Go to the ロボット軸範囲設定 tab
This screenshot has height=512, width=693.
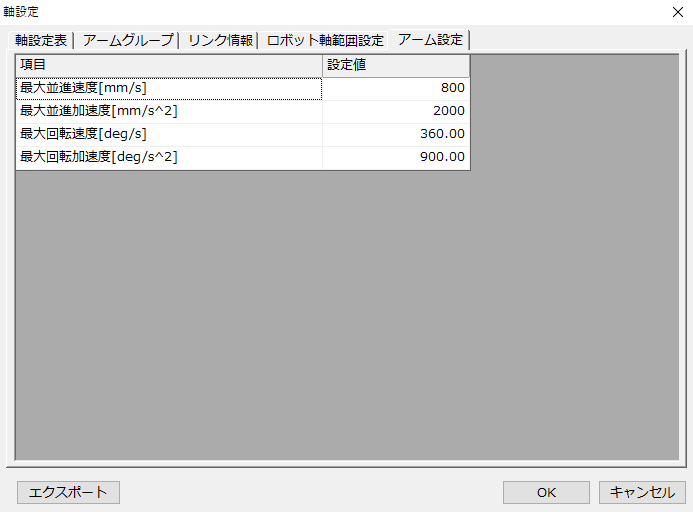325,41
